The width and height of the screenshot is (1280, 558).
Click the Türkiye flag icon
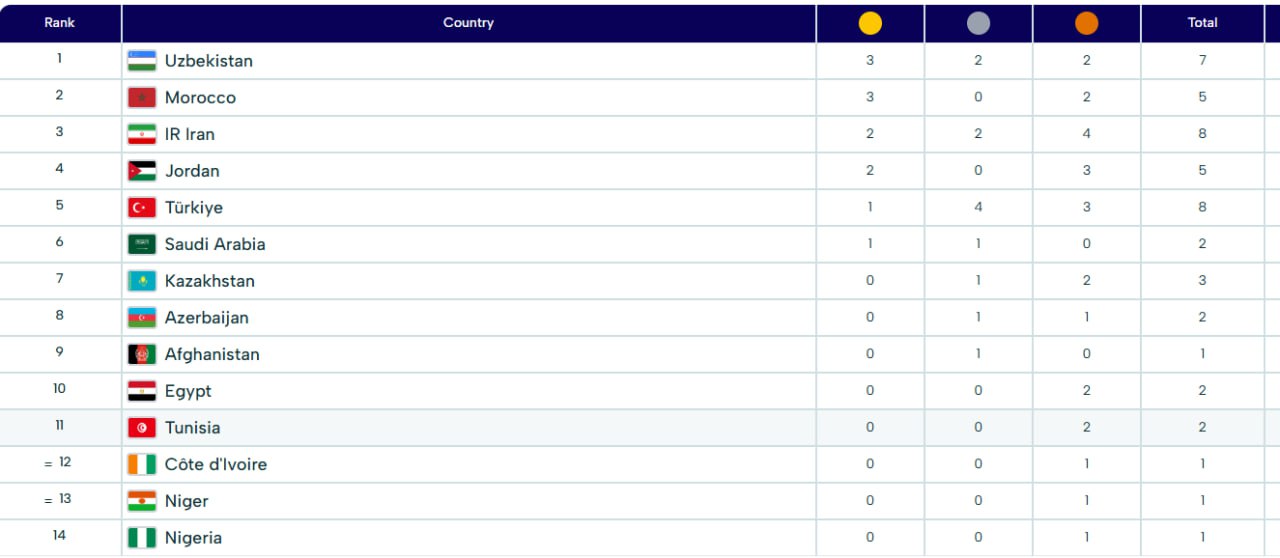[x=142, y=208]
